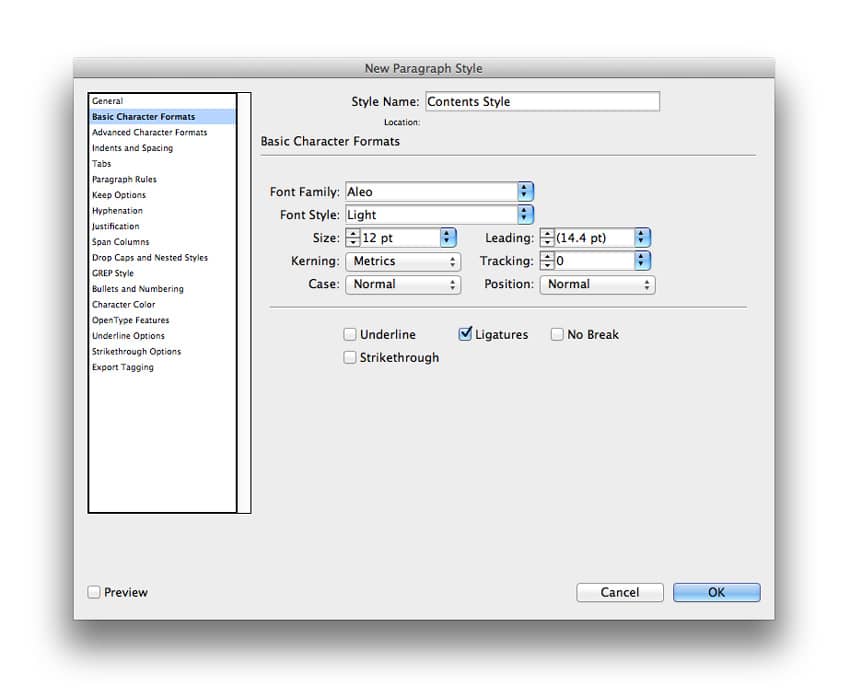850x697 pixels.
Task: Enable the Underline checkbox
Action: [x=350, y=335]
